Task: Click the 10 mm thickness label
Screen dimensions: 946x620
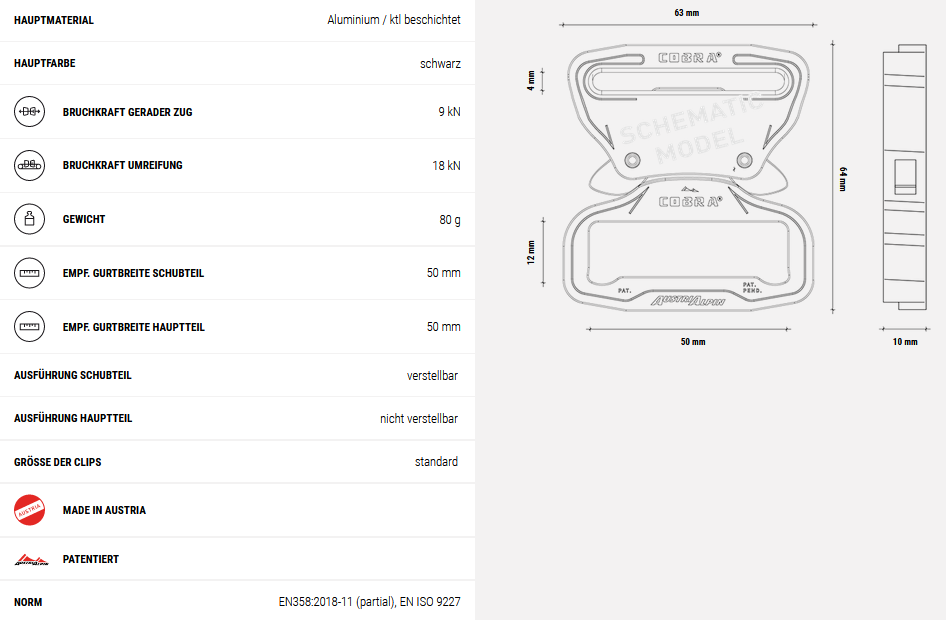Action: [905, 342]
